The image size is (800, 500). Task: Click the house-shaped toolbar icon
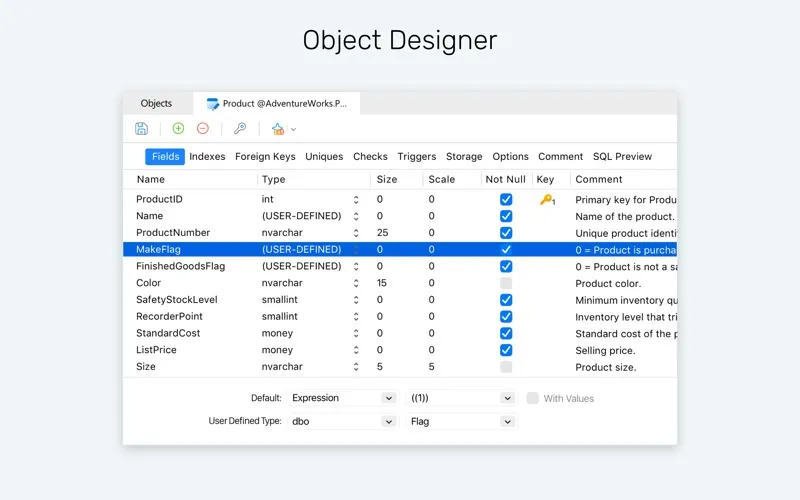pos(278,129)
